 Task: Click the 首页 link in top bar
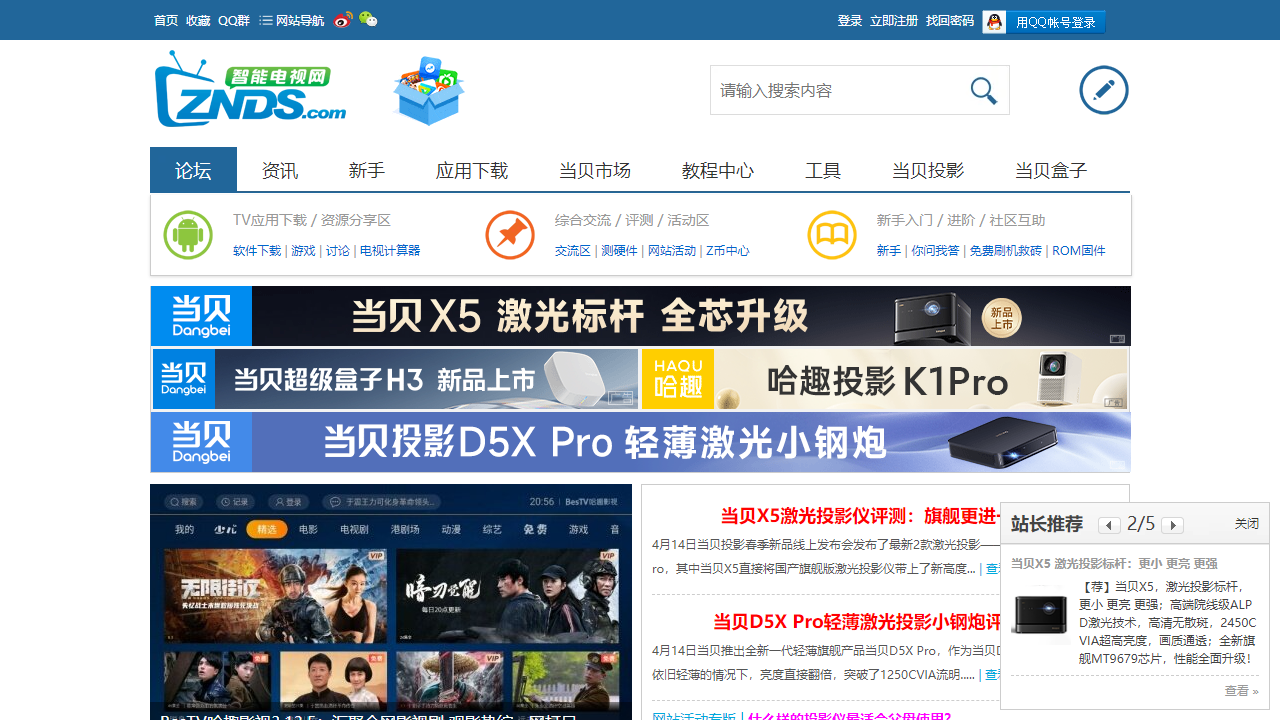tap(166, 20)
